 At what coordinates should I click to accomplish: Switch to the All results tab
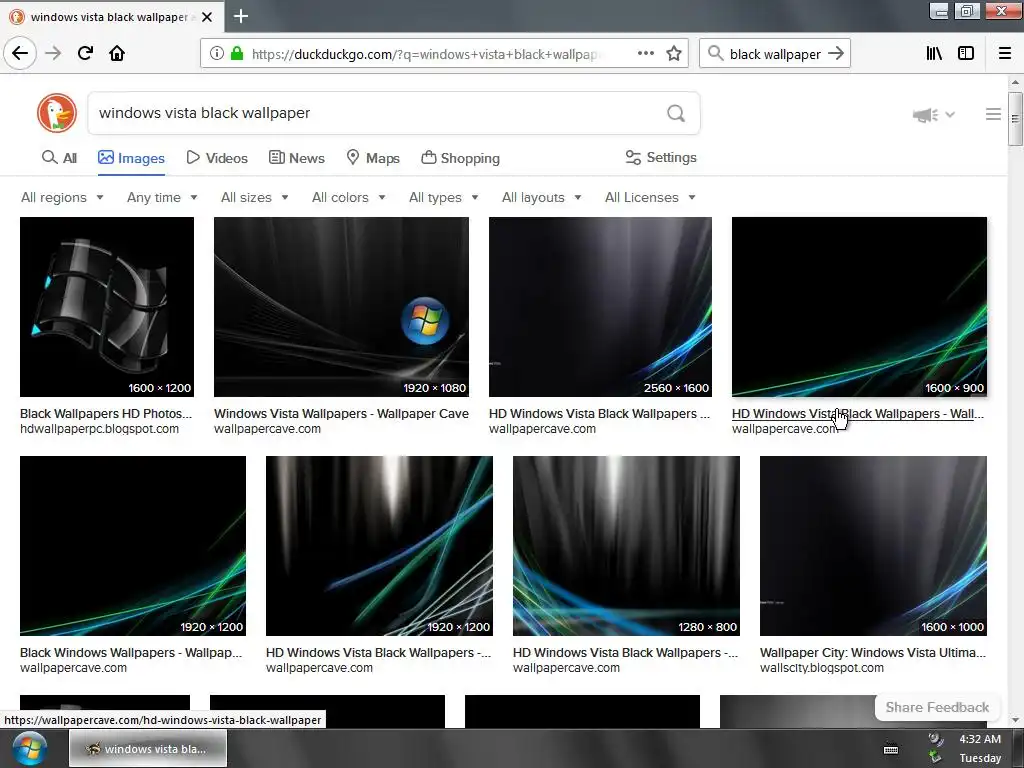pyautogui.click(x=59, y=158)
